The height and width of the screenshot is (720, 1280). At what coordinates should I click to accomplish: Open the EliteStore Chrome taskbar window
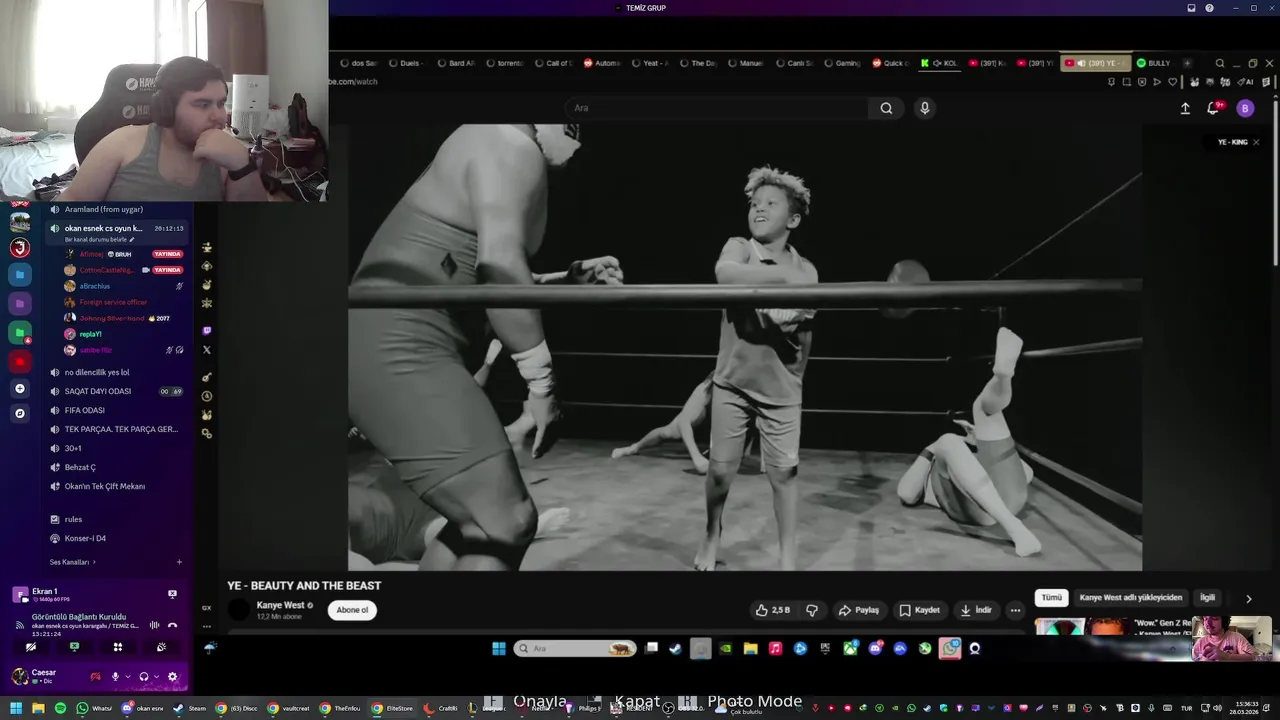coord(392,708)
